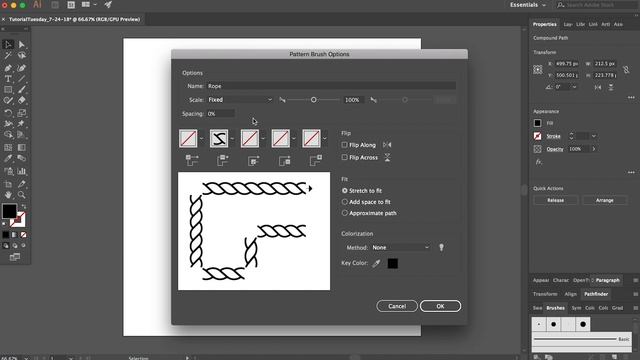Click the Stroke link in Appearance
640x360 pixels.
tap(553, 136)
